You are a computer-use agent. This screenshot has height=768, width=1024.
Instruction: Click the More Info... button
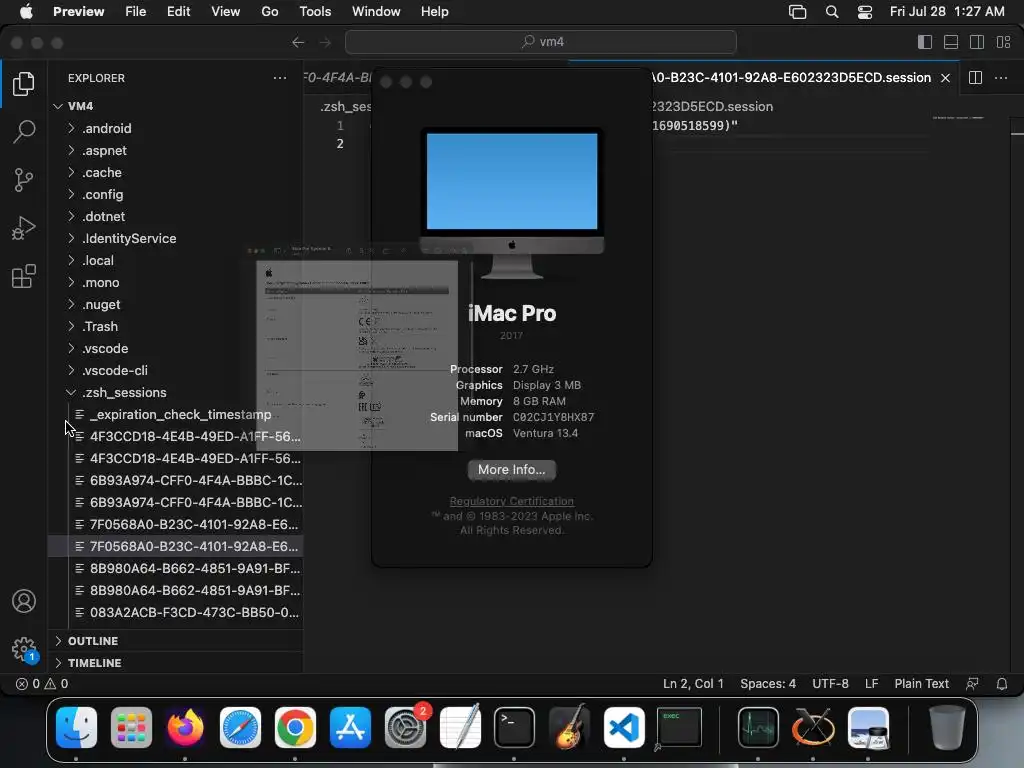point(511,470)
